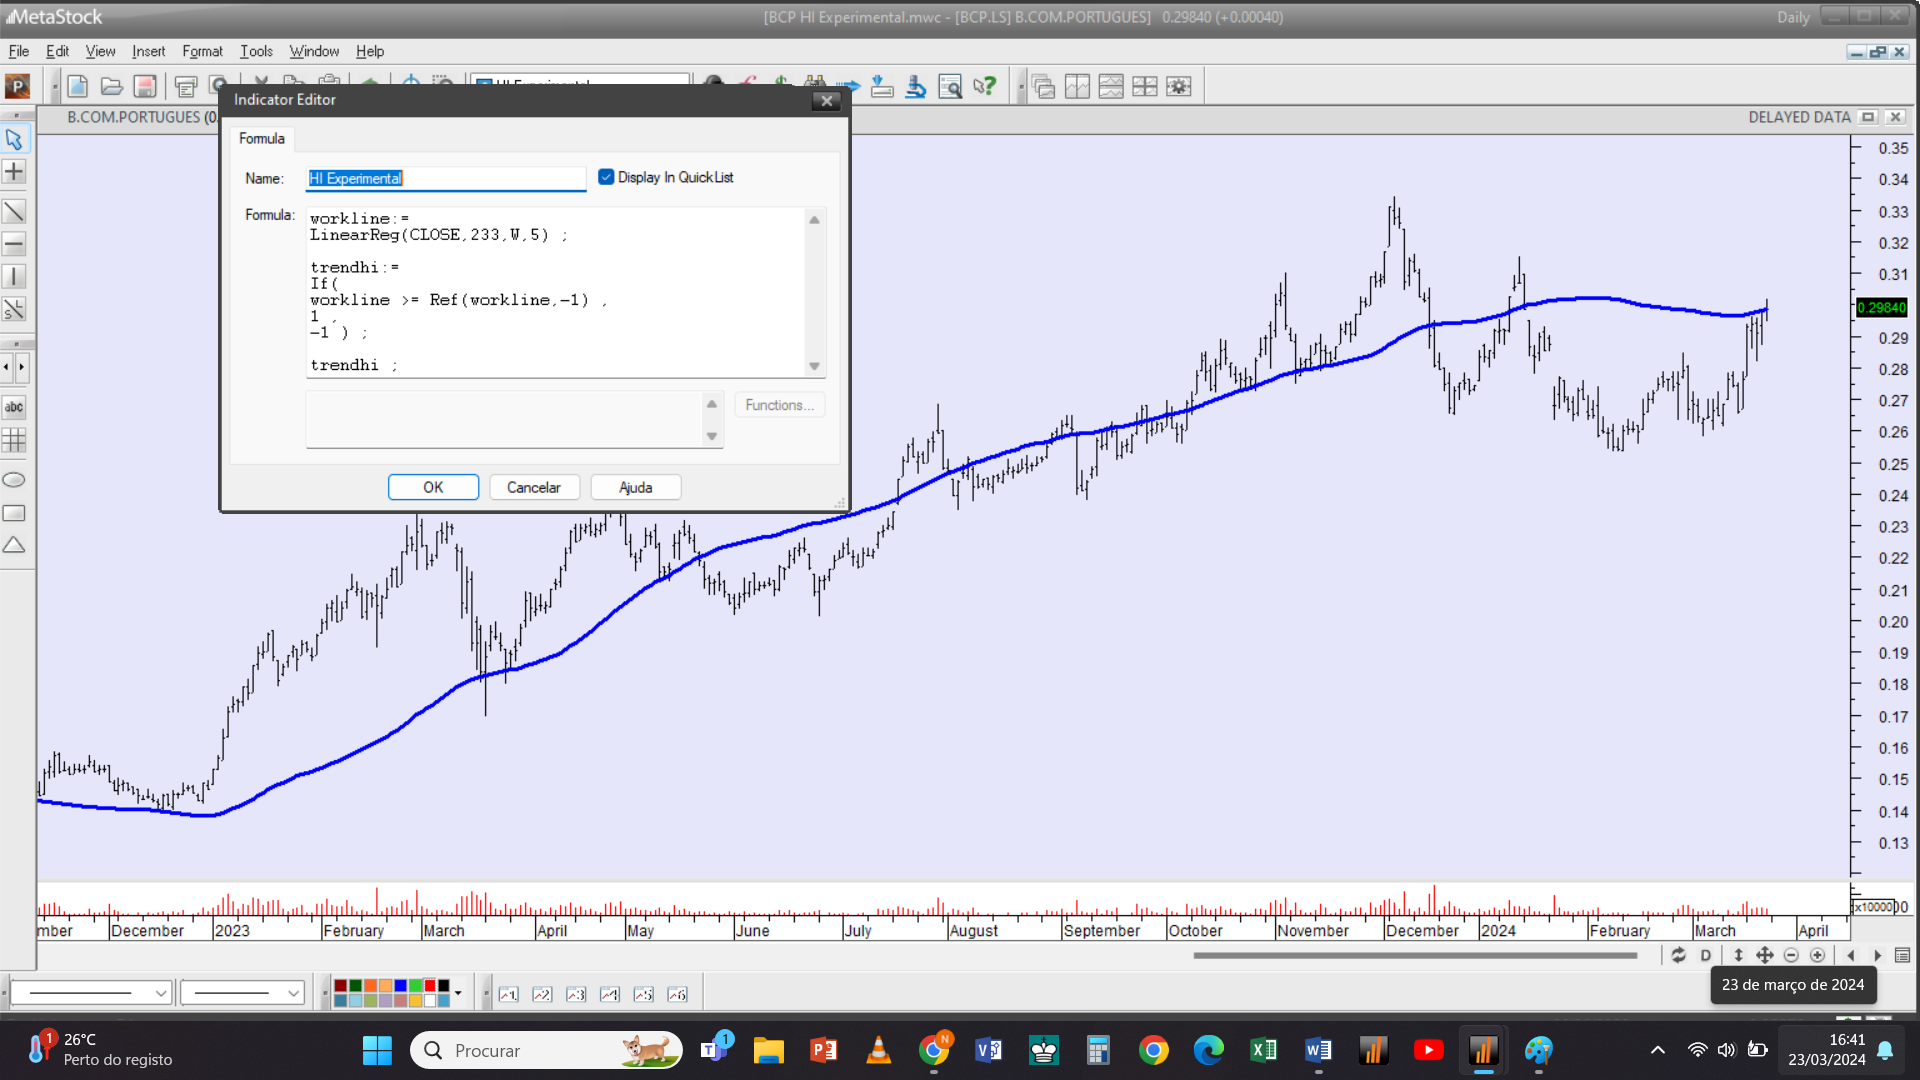
Task: Click the zoom in plus icon
Action: (1818, 955)
